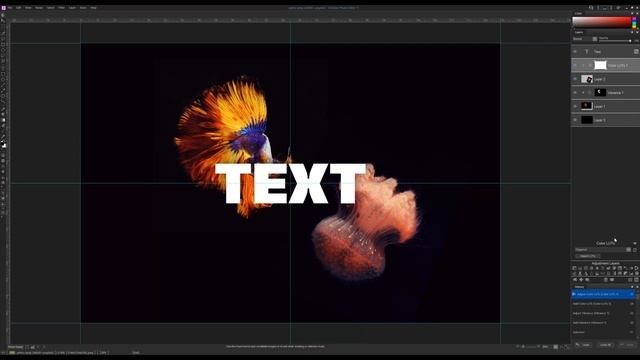Click the T icon on the Text layer
The image size is (640, 360).
[587, 52]
